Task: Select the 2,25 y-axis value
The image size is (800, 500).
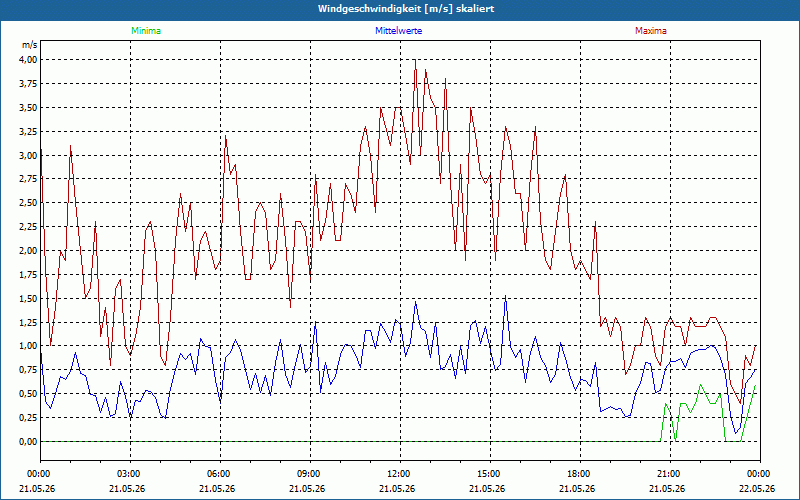Action: pyautogui.click(x=28, y=227)
